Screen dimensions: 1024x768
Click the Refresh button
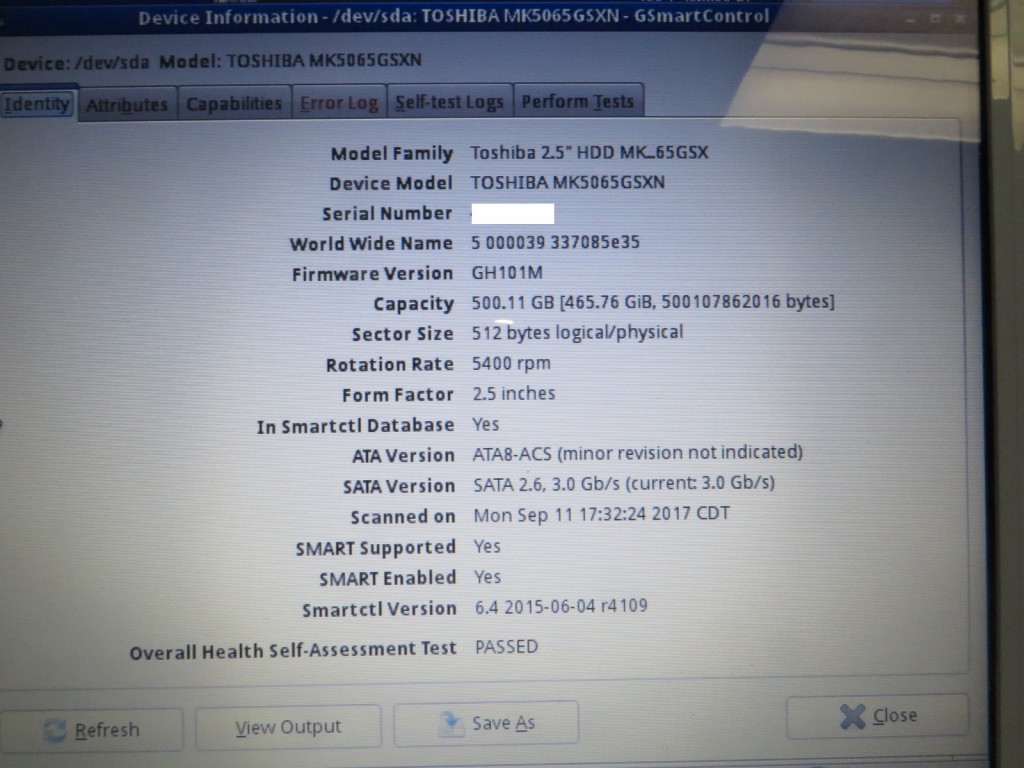[91, 729]
